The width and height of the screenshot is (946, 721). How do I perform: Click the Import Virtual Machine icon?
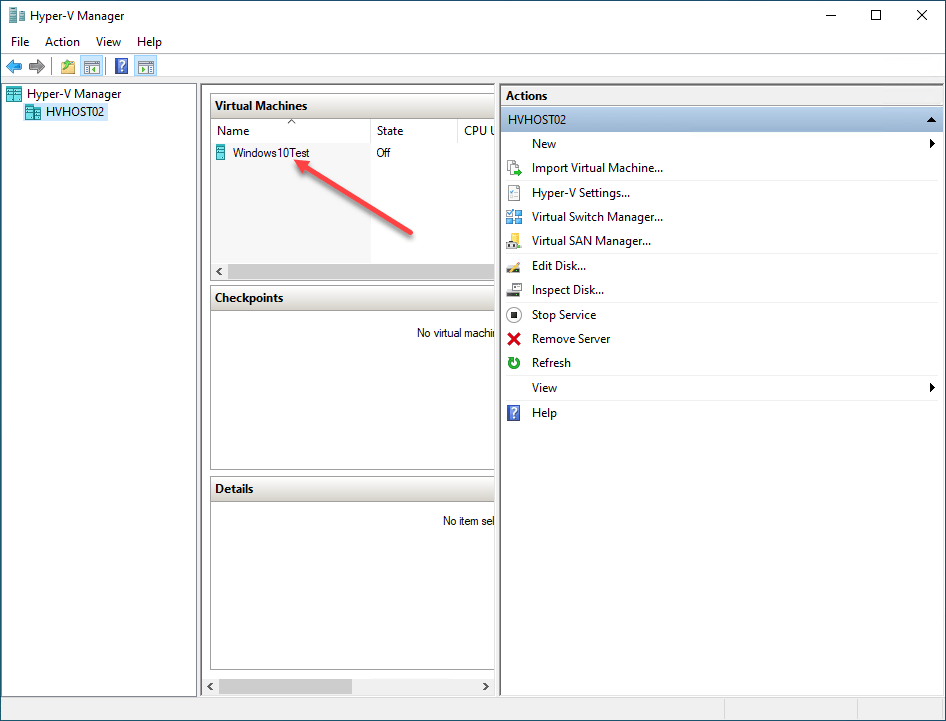pyautogui.click(x=514, y=168)
